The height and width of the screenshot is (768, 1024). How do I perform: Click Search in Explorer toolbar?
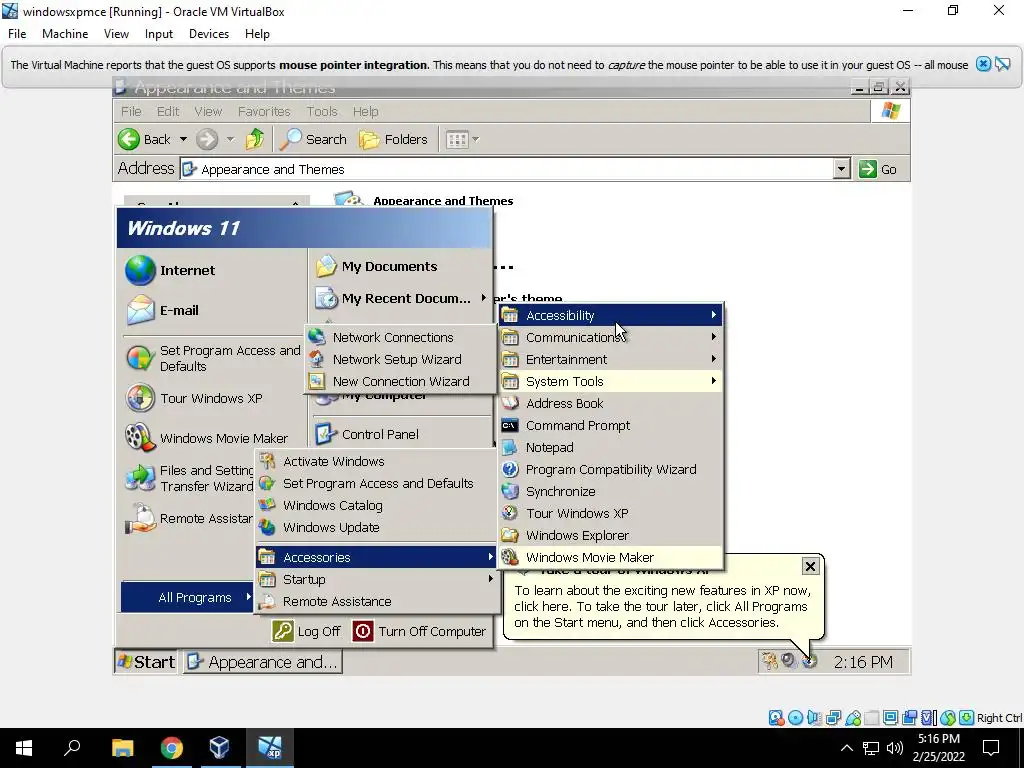[315, 139]
